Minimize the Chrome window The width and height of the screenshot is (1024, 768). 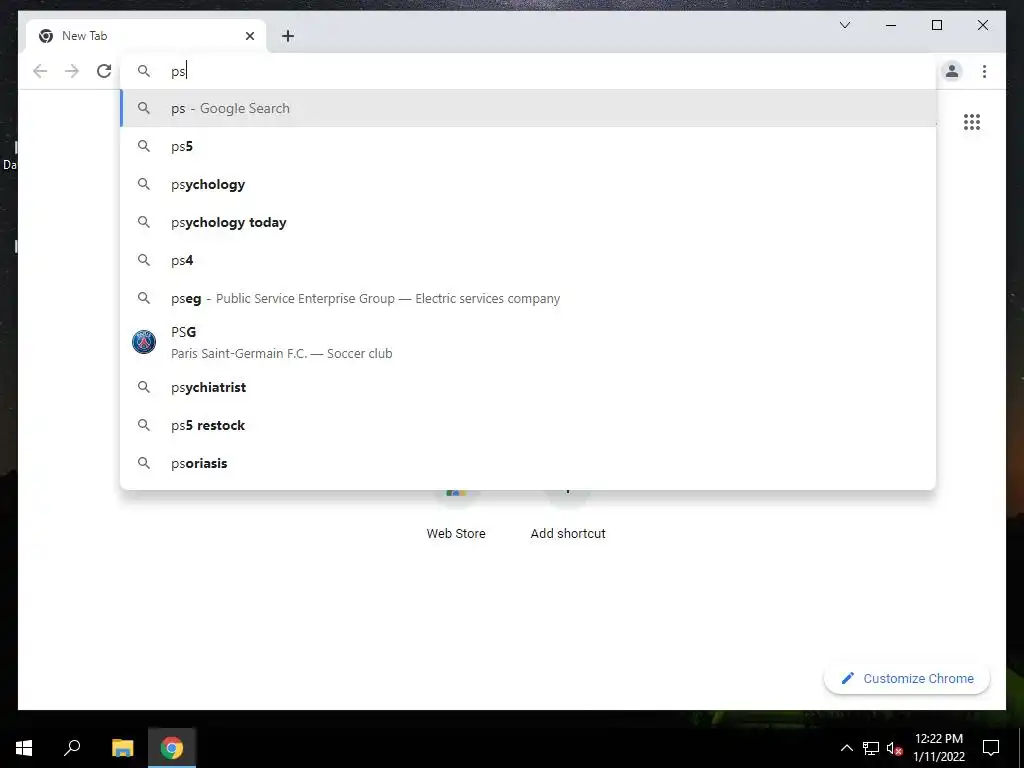pos(891,25)
